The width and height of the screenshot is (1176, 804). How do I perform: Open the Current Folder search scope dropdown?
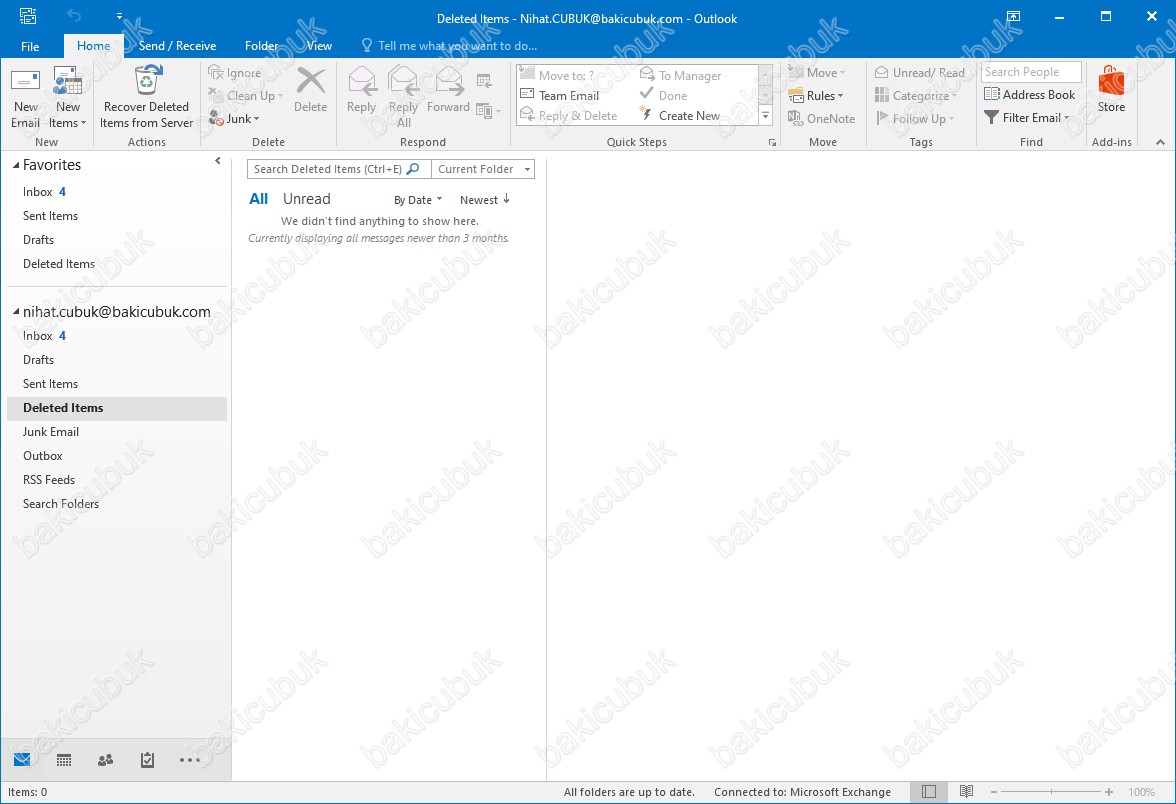(483, 169)
